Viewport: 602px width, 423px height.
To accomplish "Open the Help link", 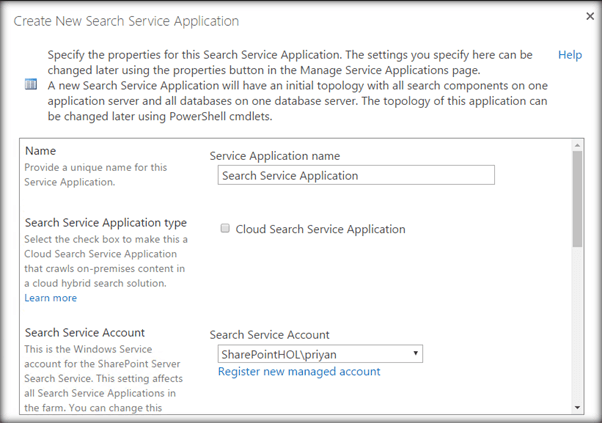I will point(570,55).
